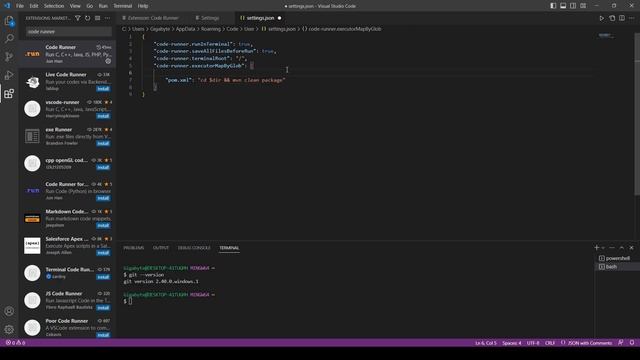Click unsaved dot on settings.json tab
Image resolution: width=640 pixels, height=360 pixels.
pos(279,18)
